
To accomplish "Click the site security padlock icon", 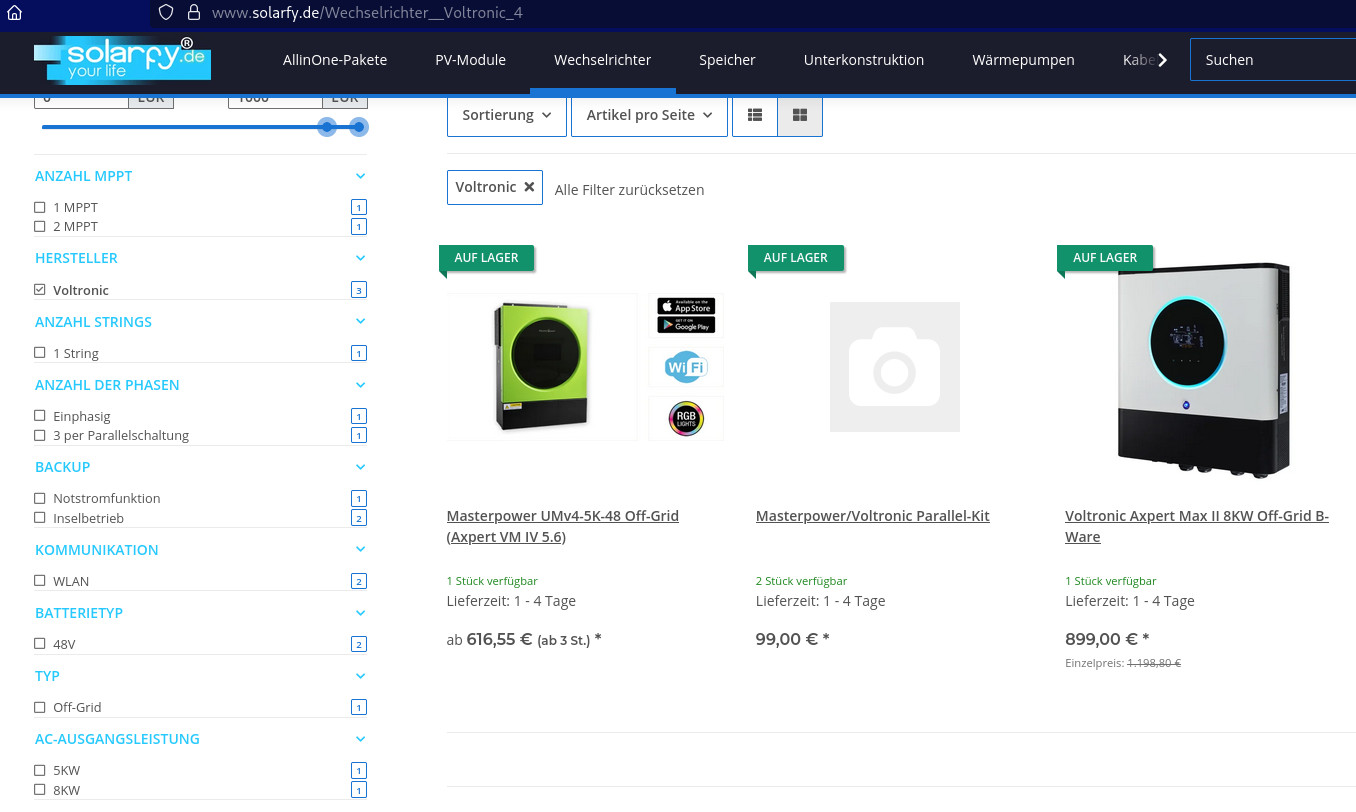I will pyautogui.click(x=194, y=13).
